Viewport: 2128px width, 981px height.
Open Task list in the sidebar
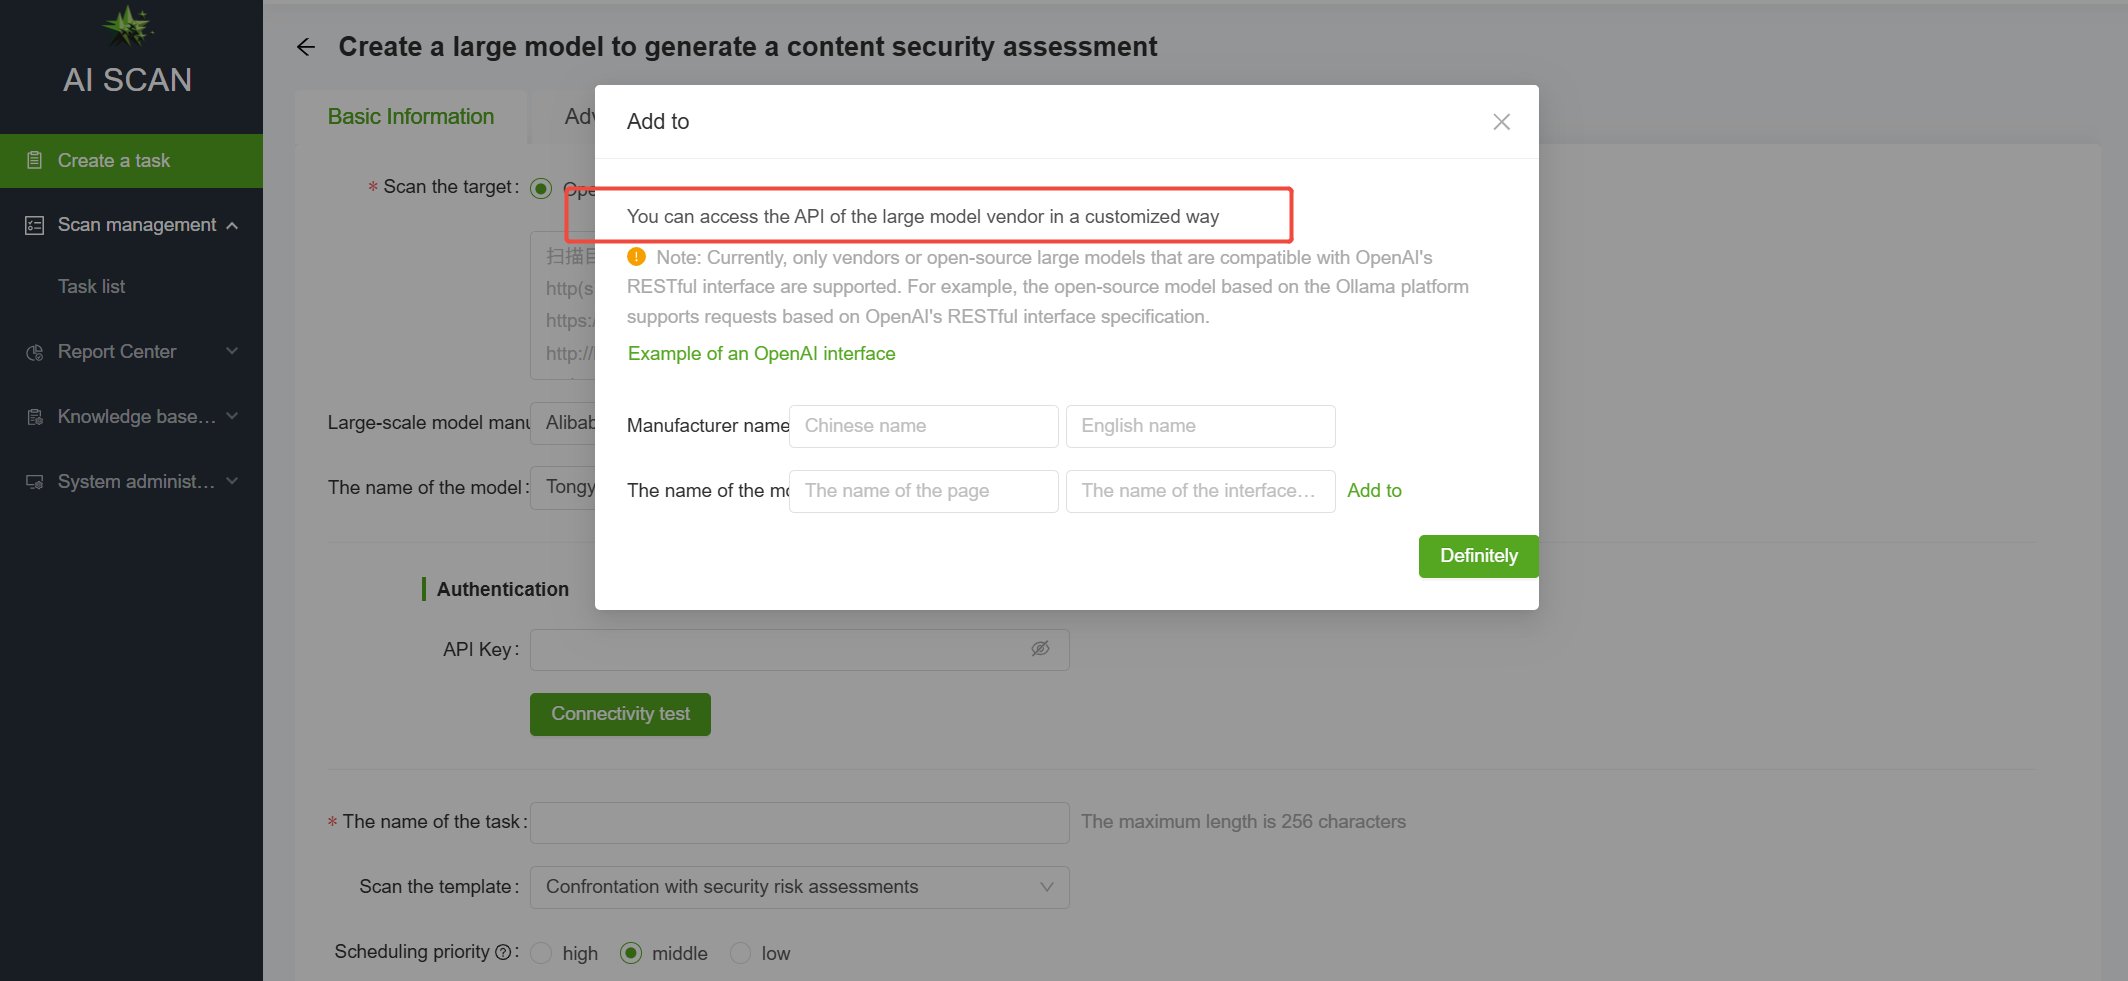coord(91,287)
